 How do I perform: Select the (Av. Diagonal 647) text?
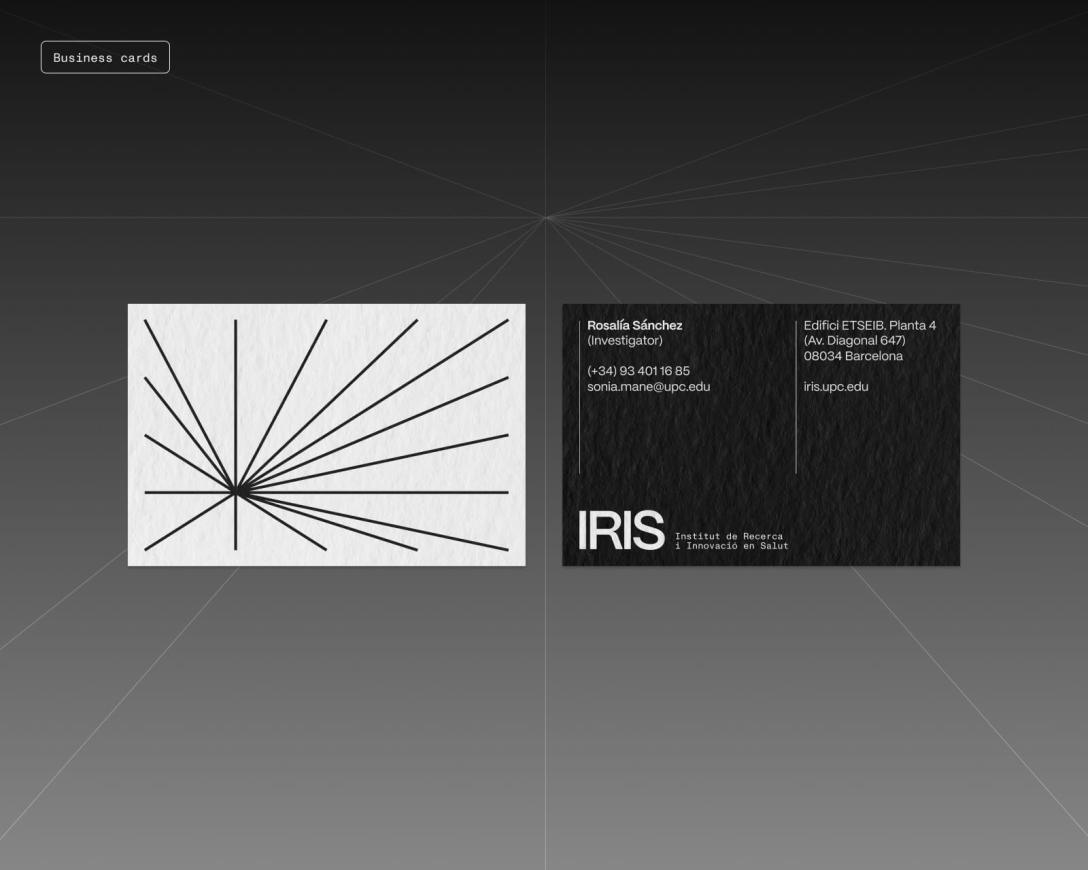click(854, 341)
